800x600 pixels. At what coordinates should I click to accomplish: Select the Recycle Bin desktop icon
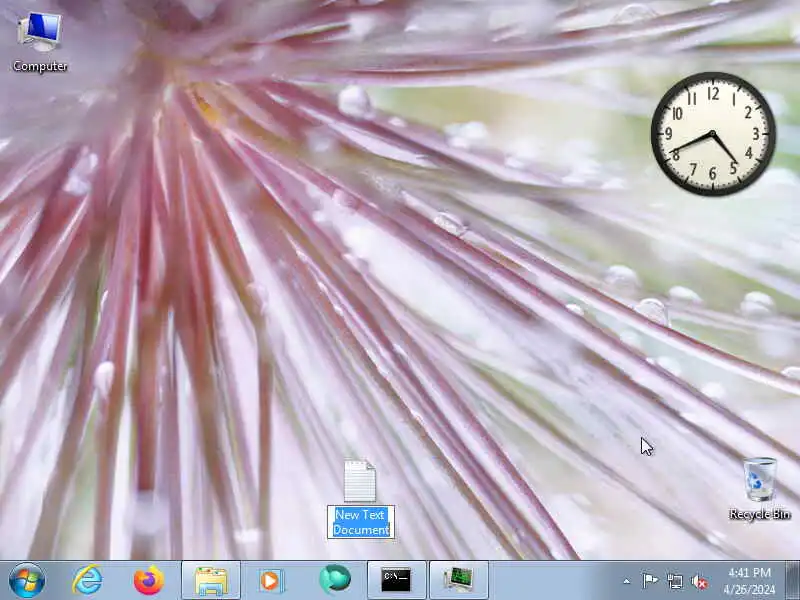click(760, 489)
